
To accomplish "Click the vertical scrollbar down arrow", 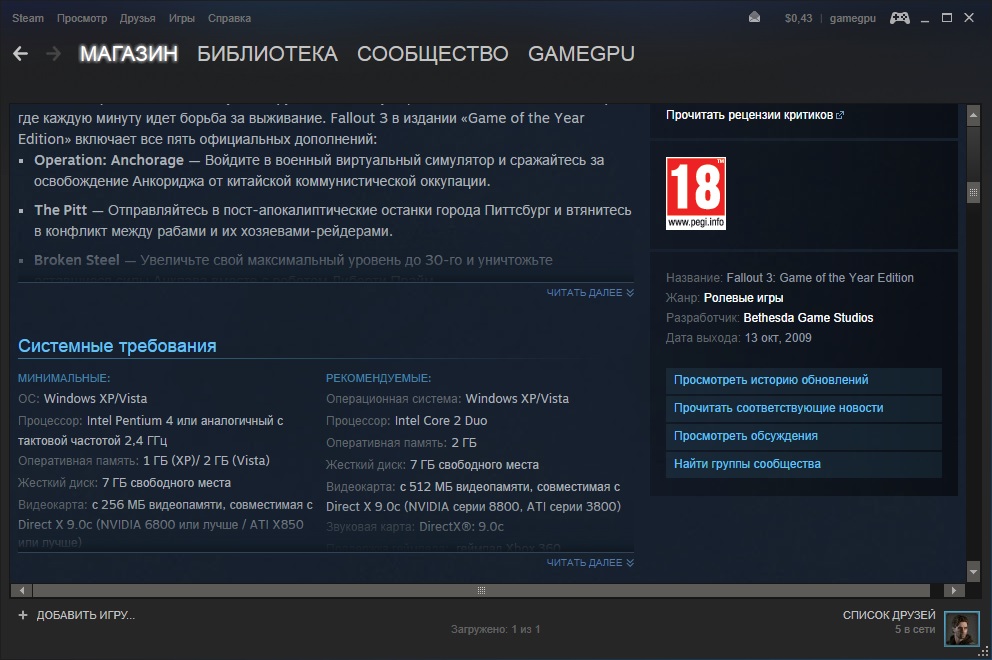I will (974, 572).
